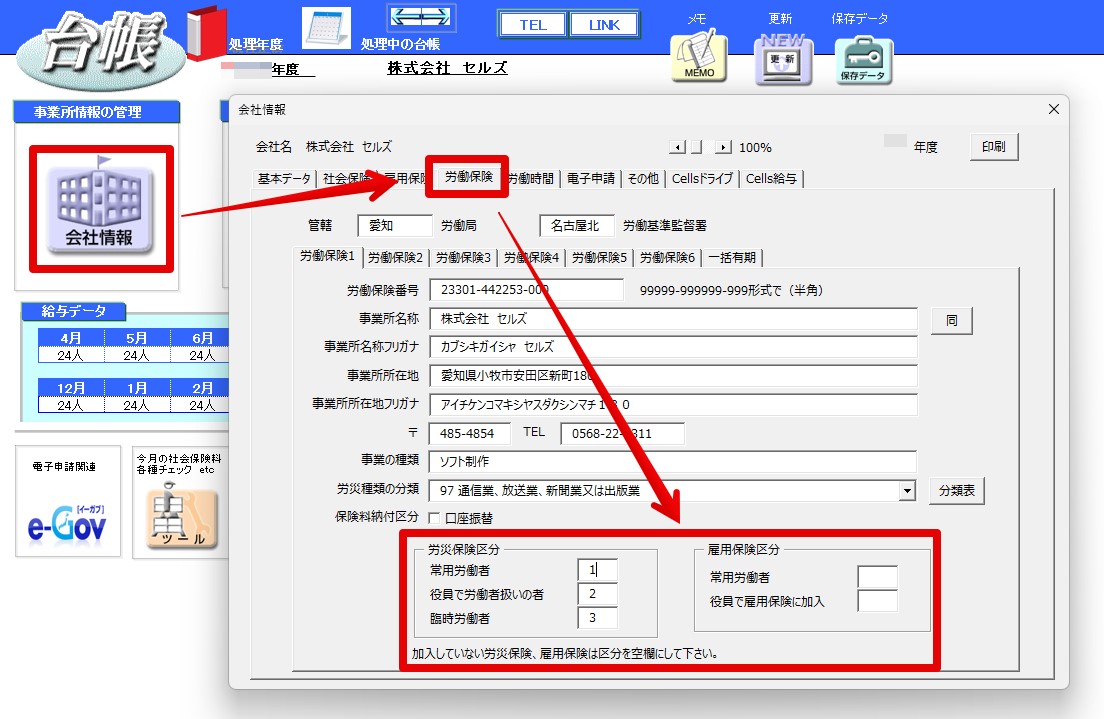Select the 労働保険5 sub-tab

(599, 258)
